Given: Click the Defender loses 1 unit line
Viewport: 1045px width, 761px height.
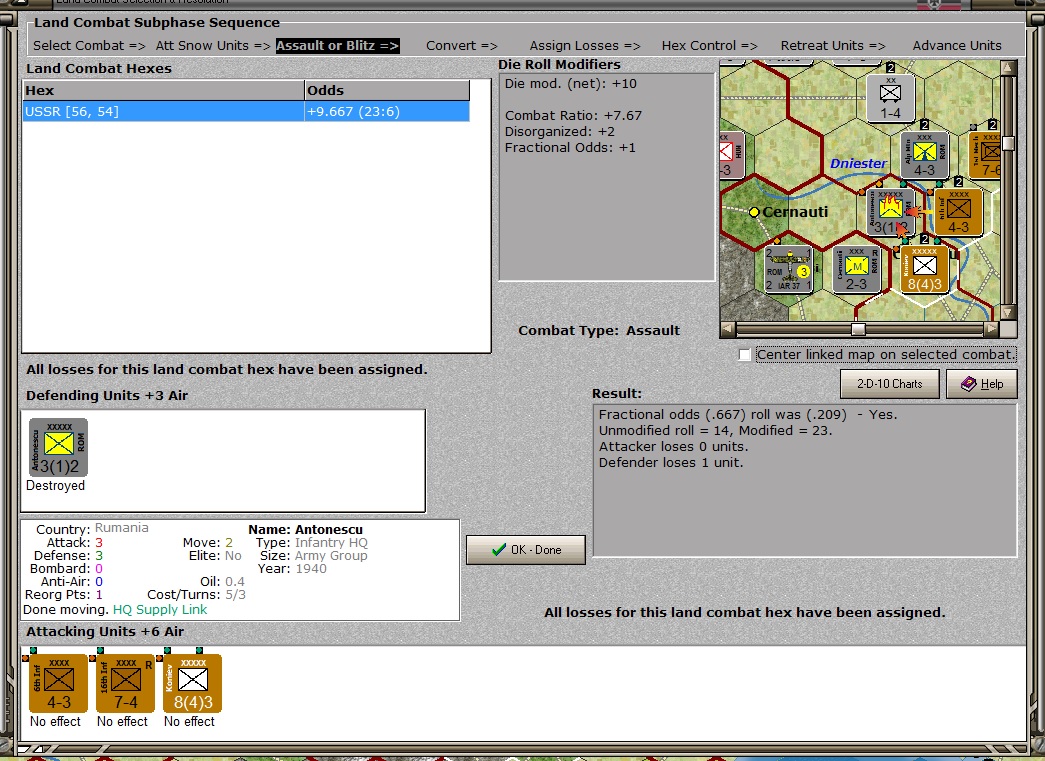Looking at the screenshot, I should (670, 462).
